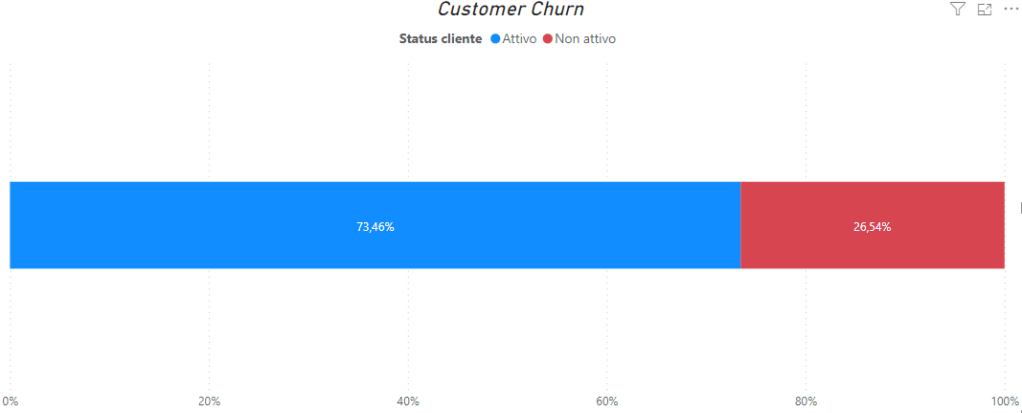The width and height of the screenshot is (1022, 413).
Task: Click the empty plot area below the bar
Action: tap(500, 330)
